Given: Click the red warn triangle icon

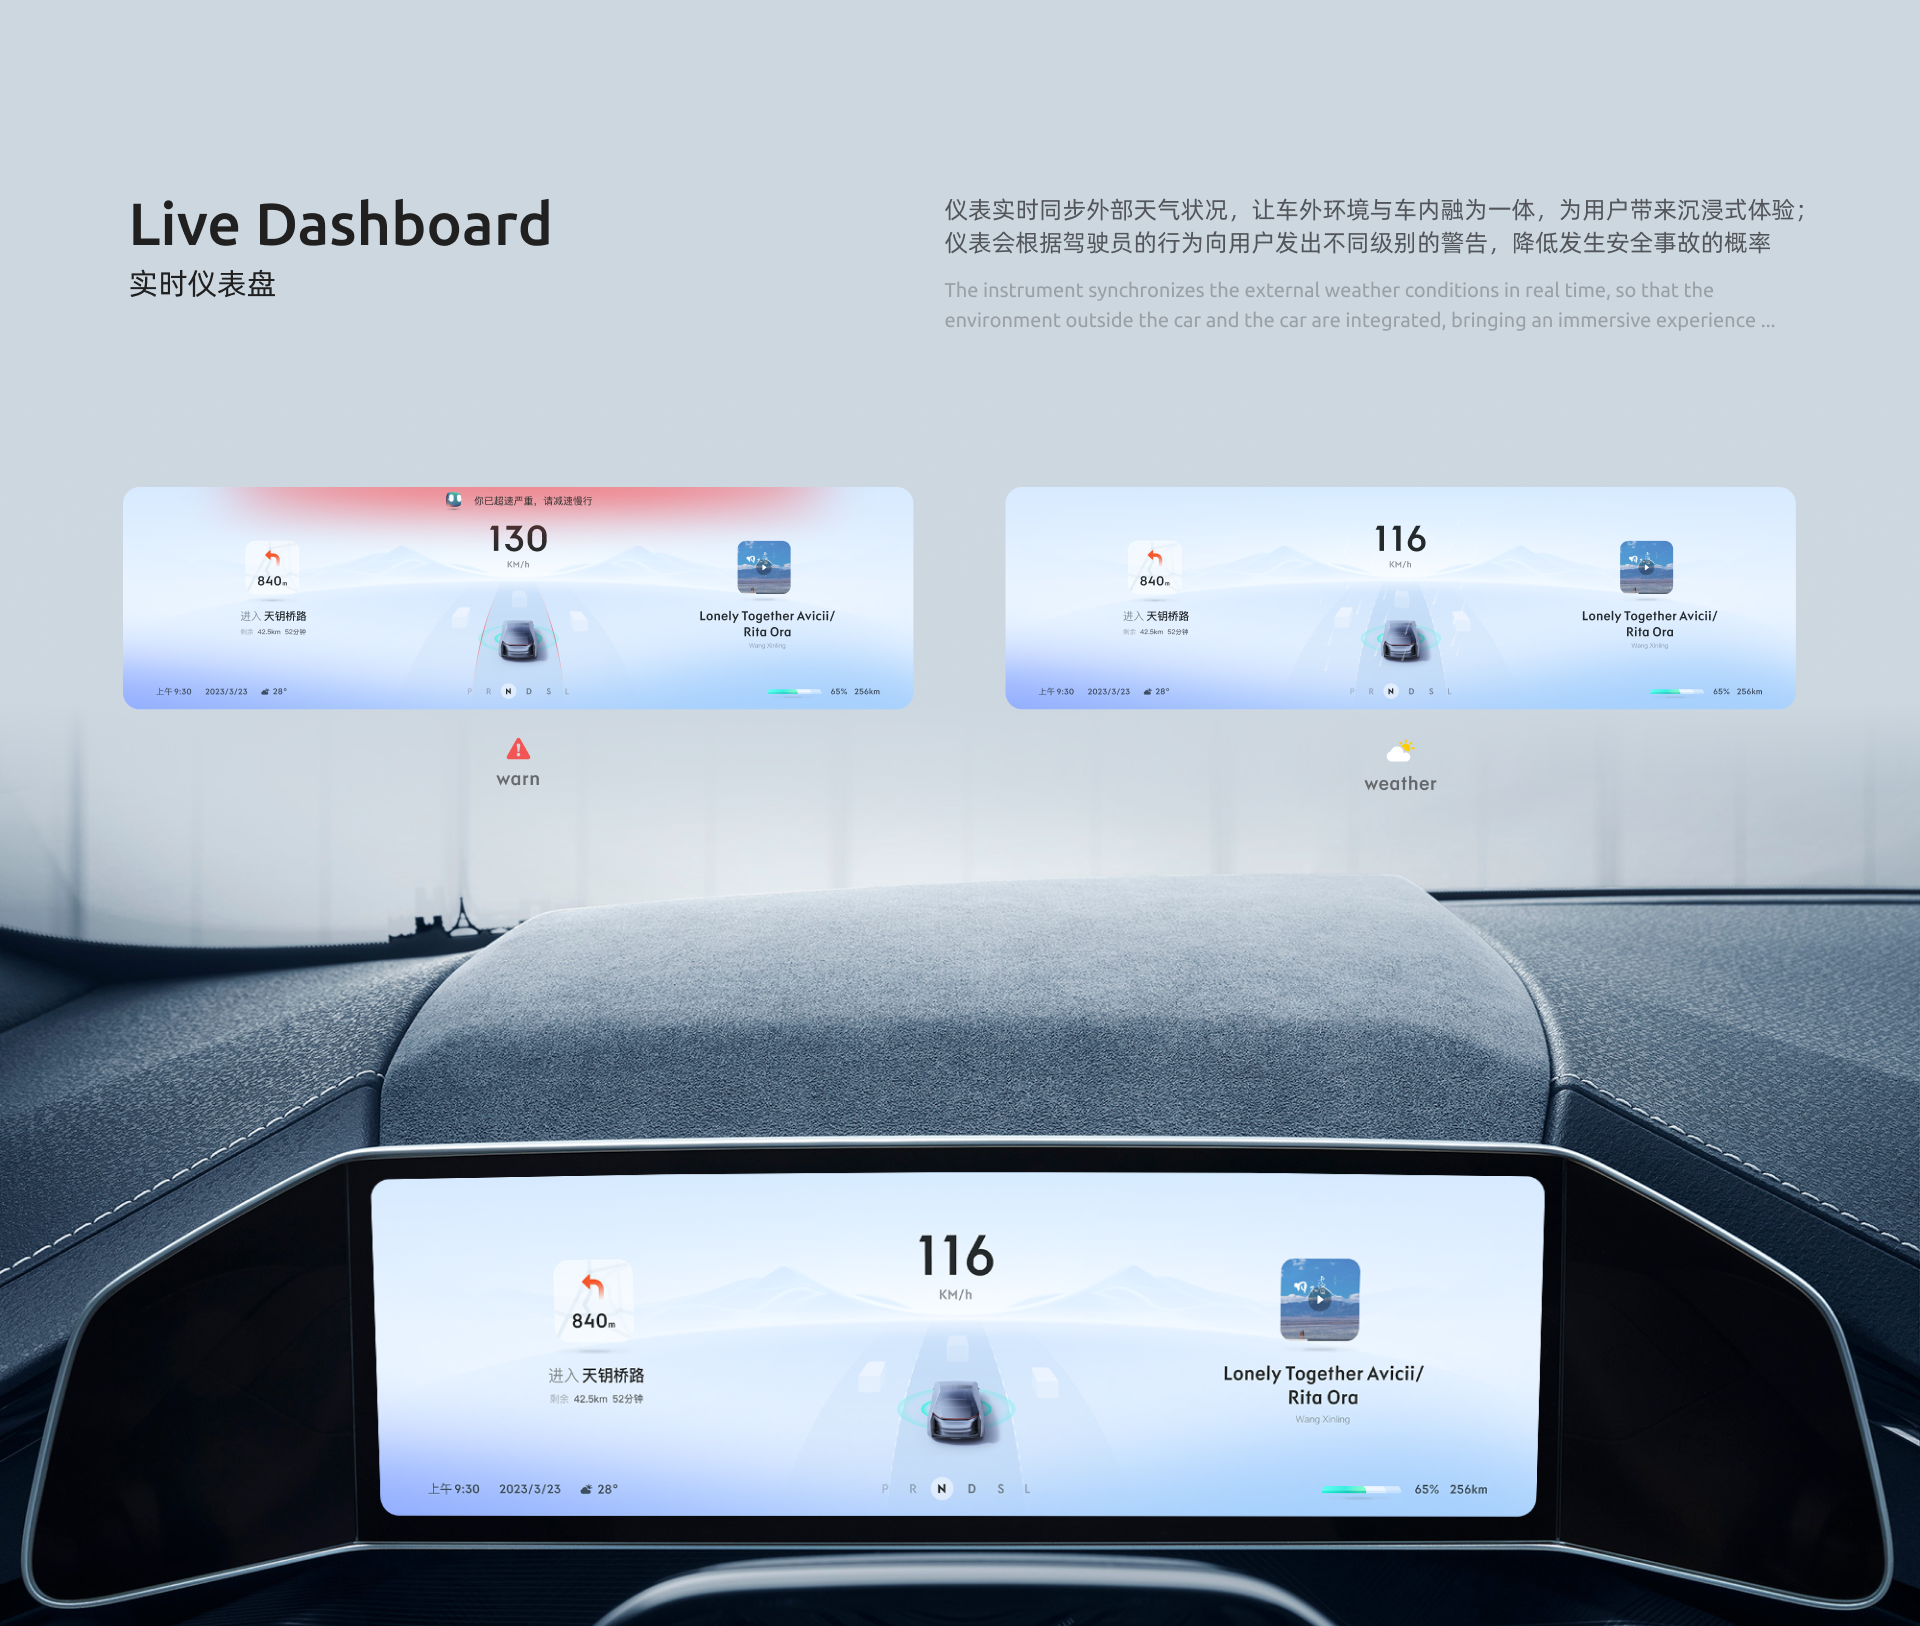Looking at the screenshot, I should [x=518, y=749].
